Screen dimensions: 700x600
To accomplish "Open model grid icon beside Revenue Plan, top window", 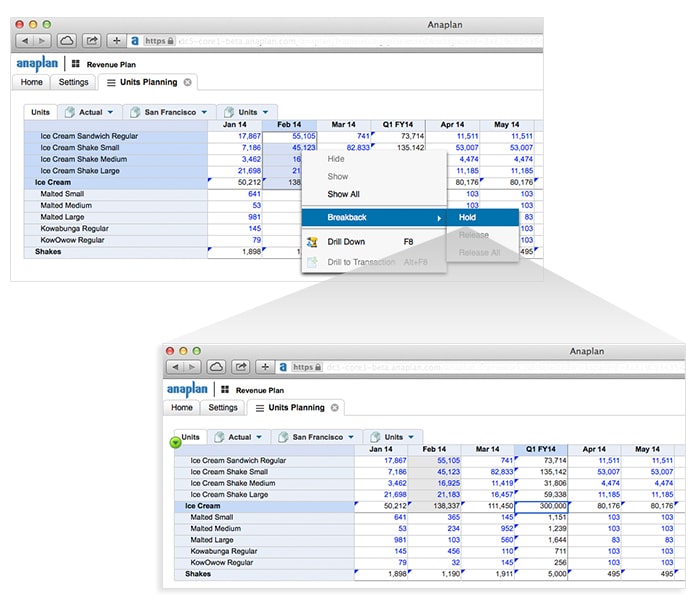I will click(75, 64).
